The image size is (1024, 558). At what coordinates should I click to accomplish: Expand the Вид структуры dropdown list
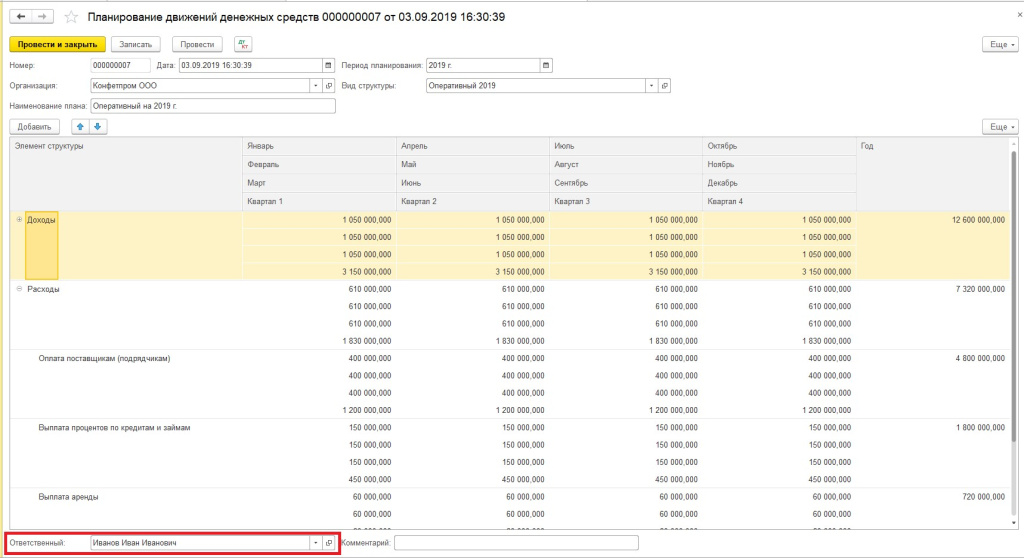(651, 86)
